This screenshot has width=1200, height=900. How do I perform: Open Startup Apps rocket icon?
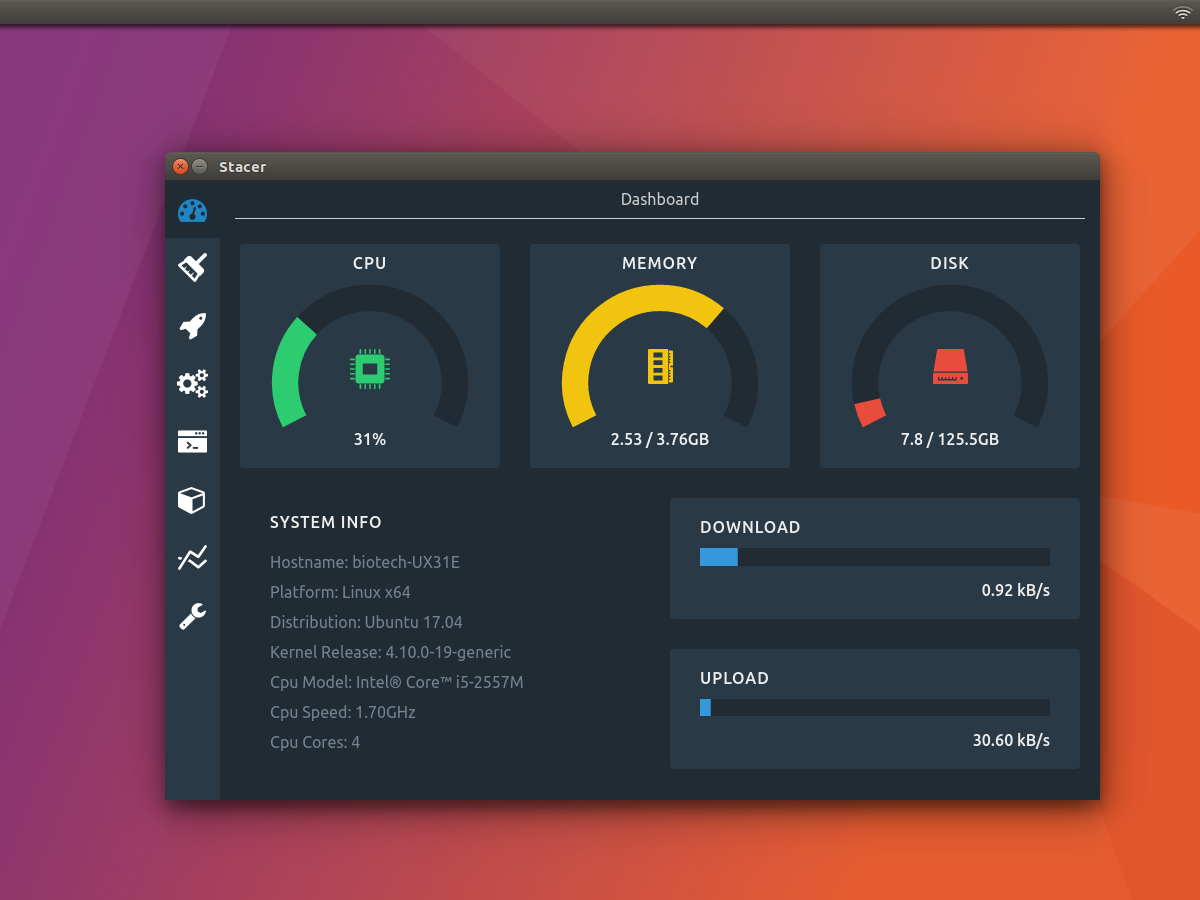[x=192, y=325]
